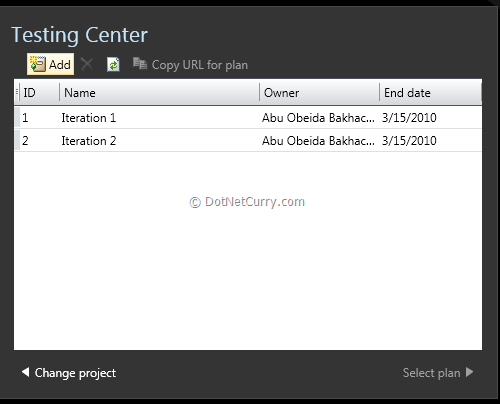The height and width of the screenshot is (404, 500).
Task: Click the Select plan link
Action: 431,373
